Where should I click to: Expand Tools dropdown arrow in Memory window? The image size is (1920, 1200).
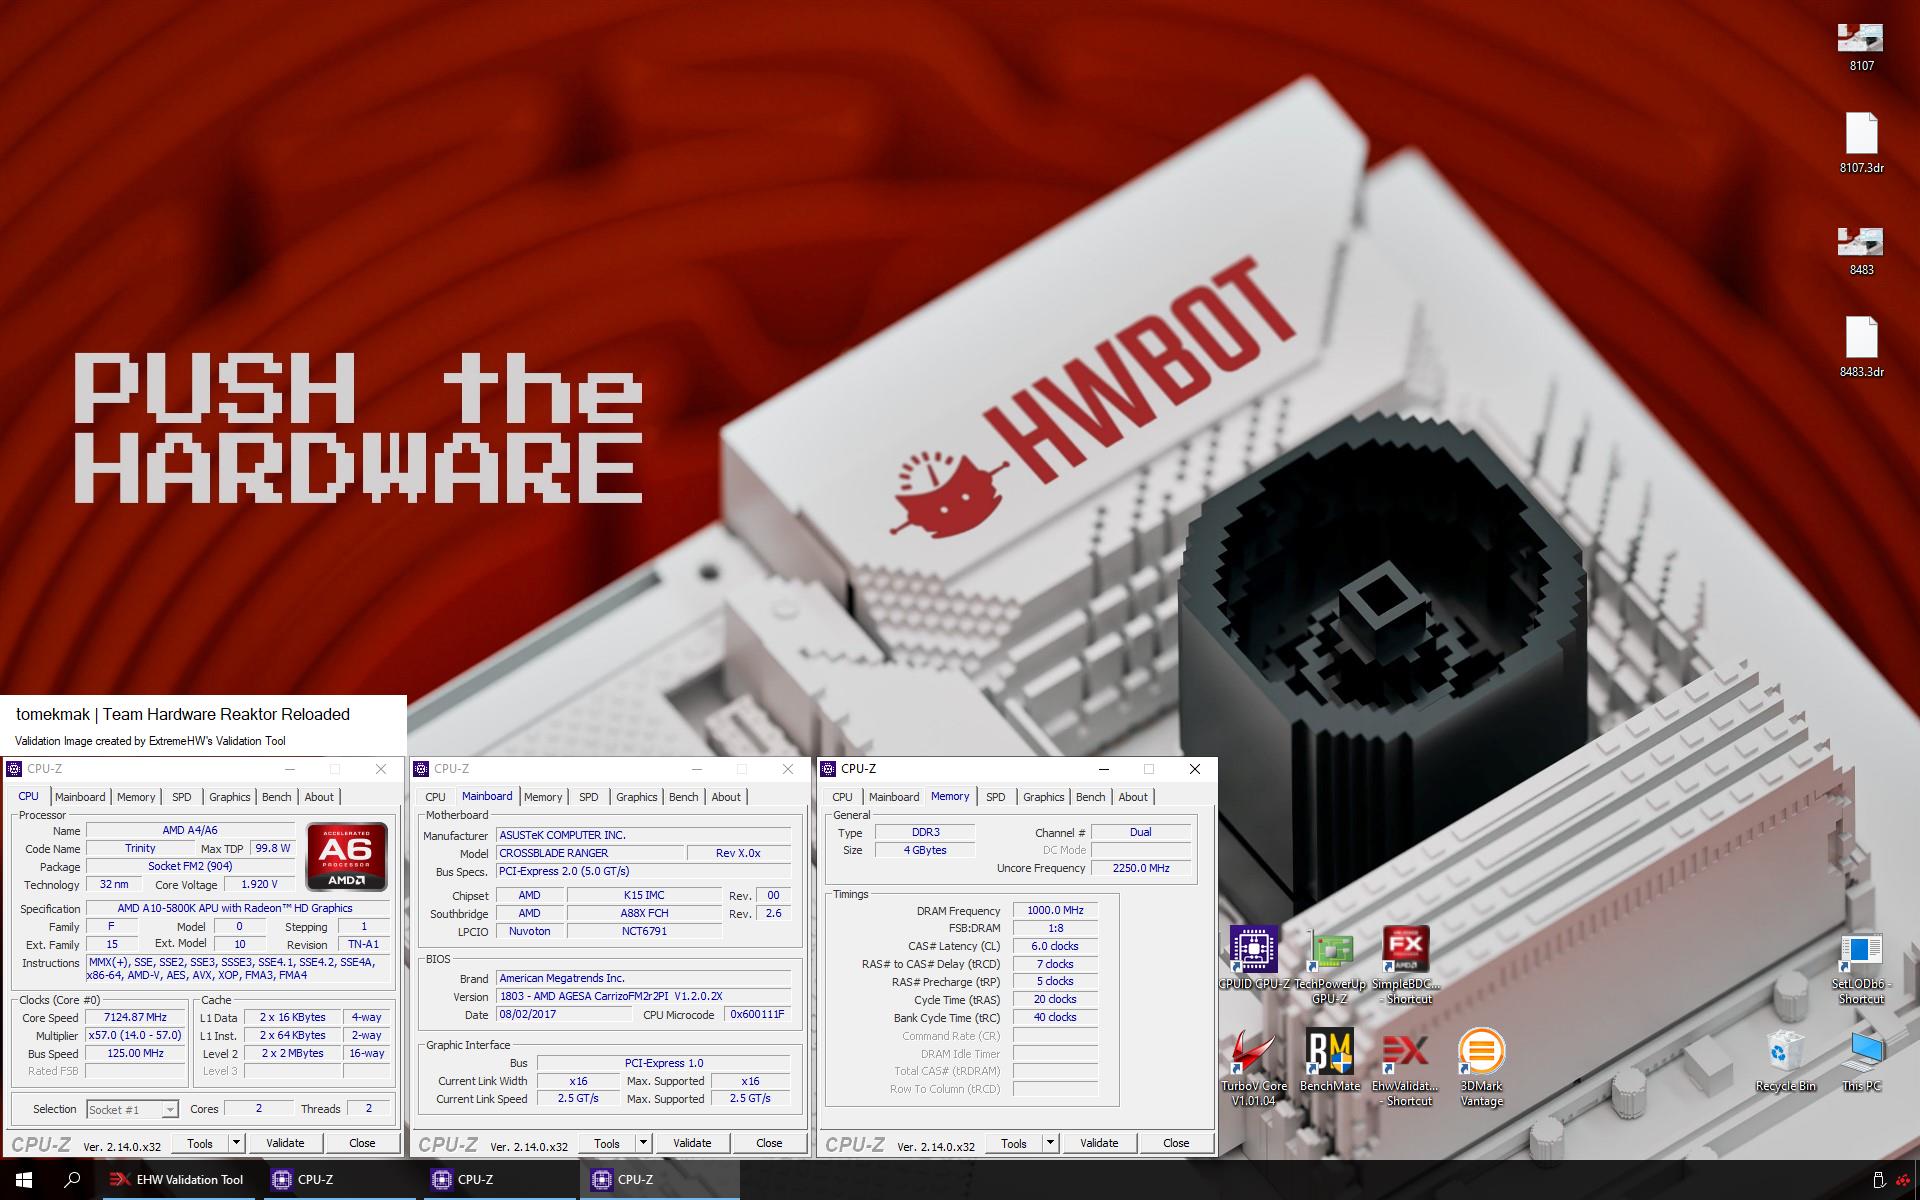pos(1051,1143)
